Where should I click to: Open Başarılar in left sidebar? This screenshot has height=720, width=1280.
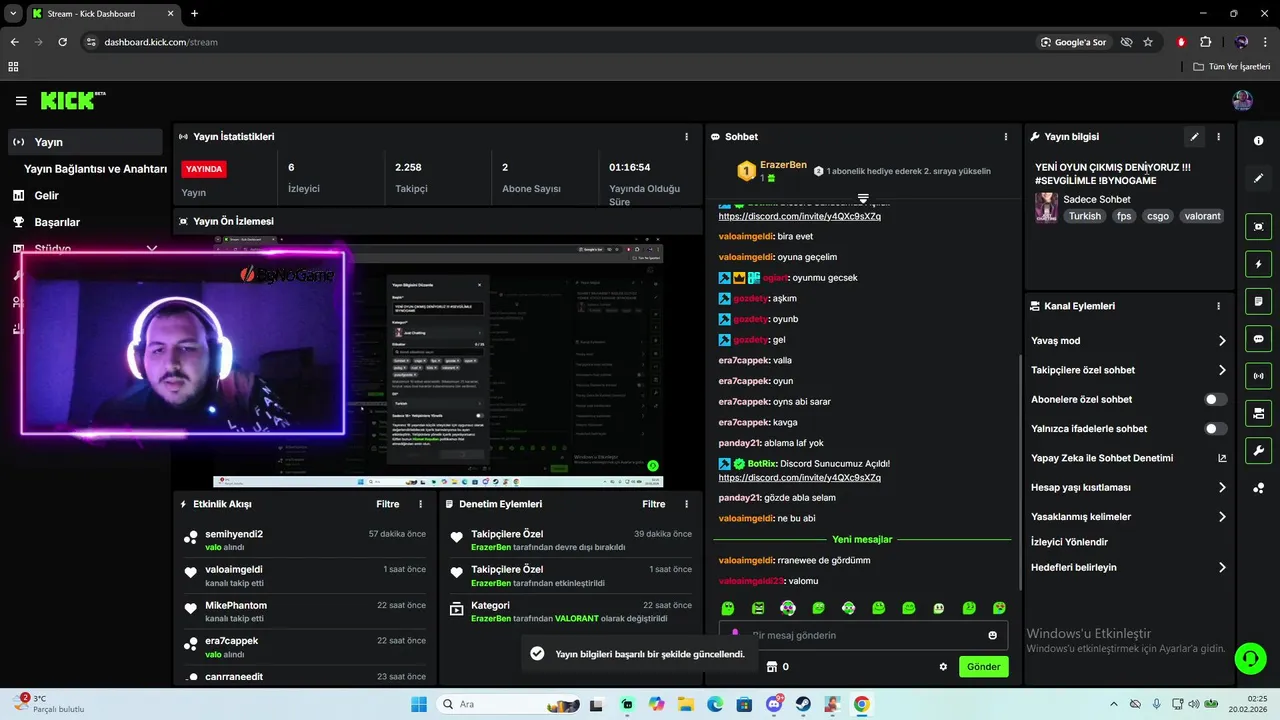pos(57,222)
